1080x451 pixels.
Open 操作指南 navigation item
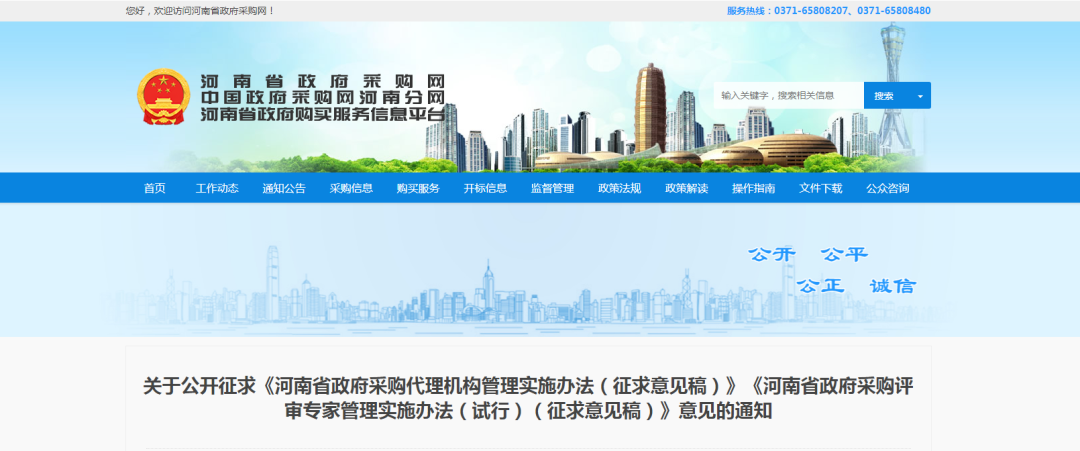coord(754,188)
